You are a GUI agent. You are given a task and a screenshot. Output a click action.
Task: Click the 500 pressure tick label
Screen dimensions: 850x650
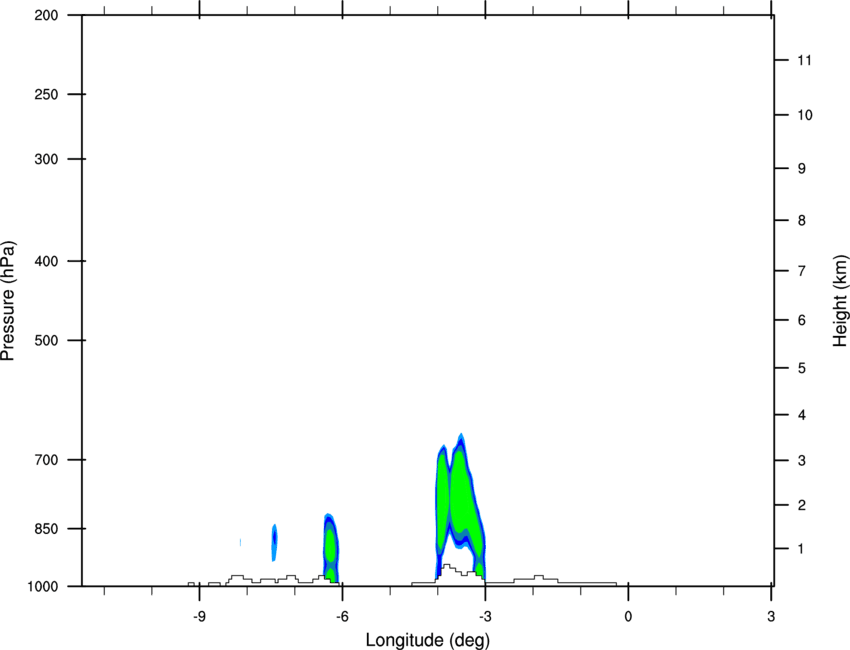coord(47,340)
